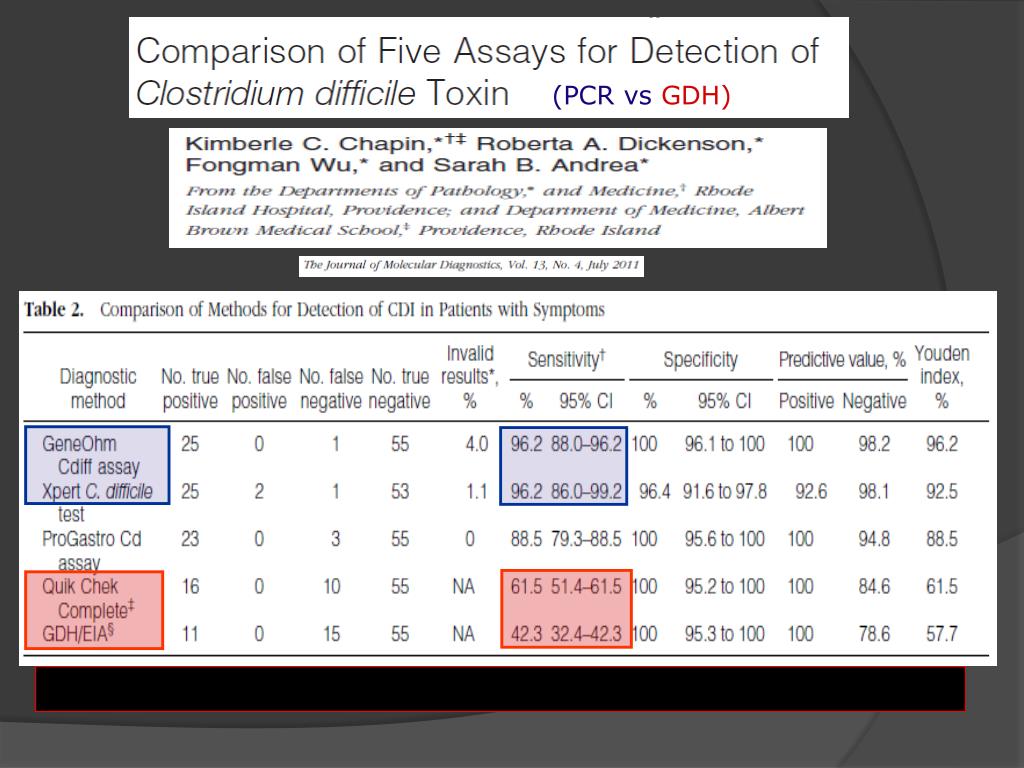Click the "Youden index, %" column header
The width and height of the screenshot is (1024, 768).
[942, 377]
